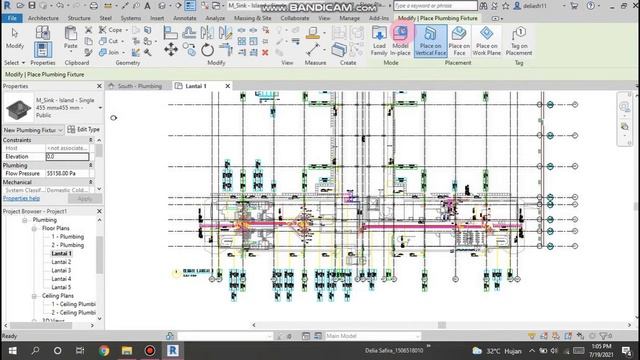Image resolution: width=640 pixels, height=360 pixels.
Task: Click the Properties help link
Action: tap(22, 198)
